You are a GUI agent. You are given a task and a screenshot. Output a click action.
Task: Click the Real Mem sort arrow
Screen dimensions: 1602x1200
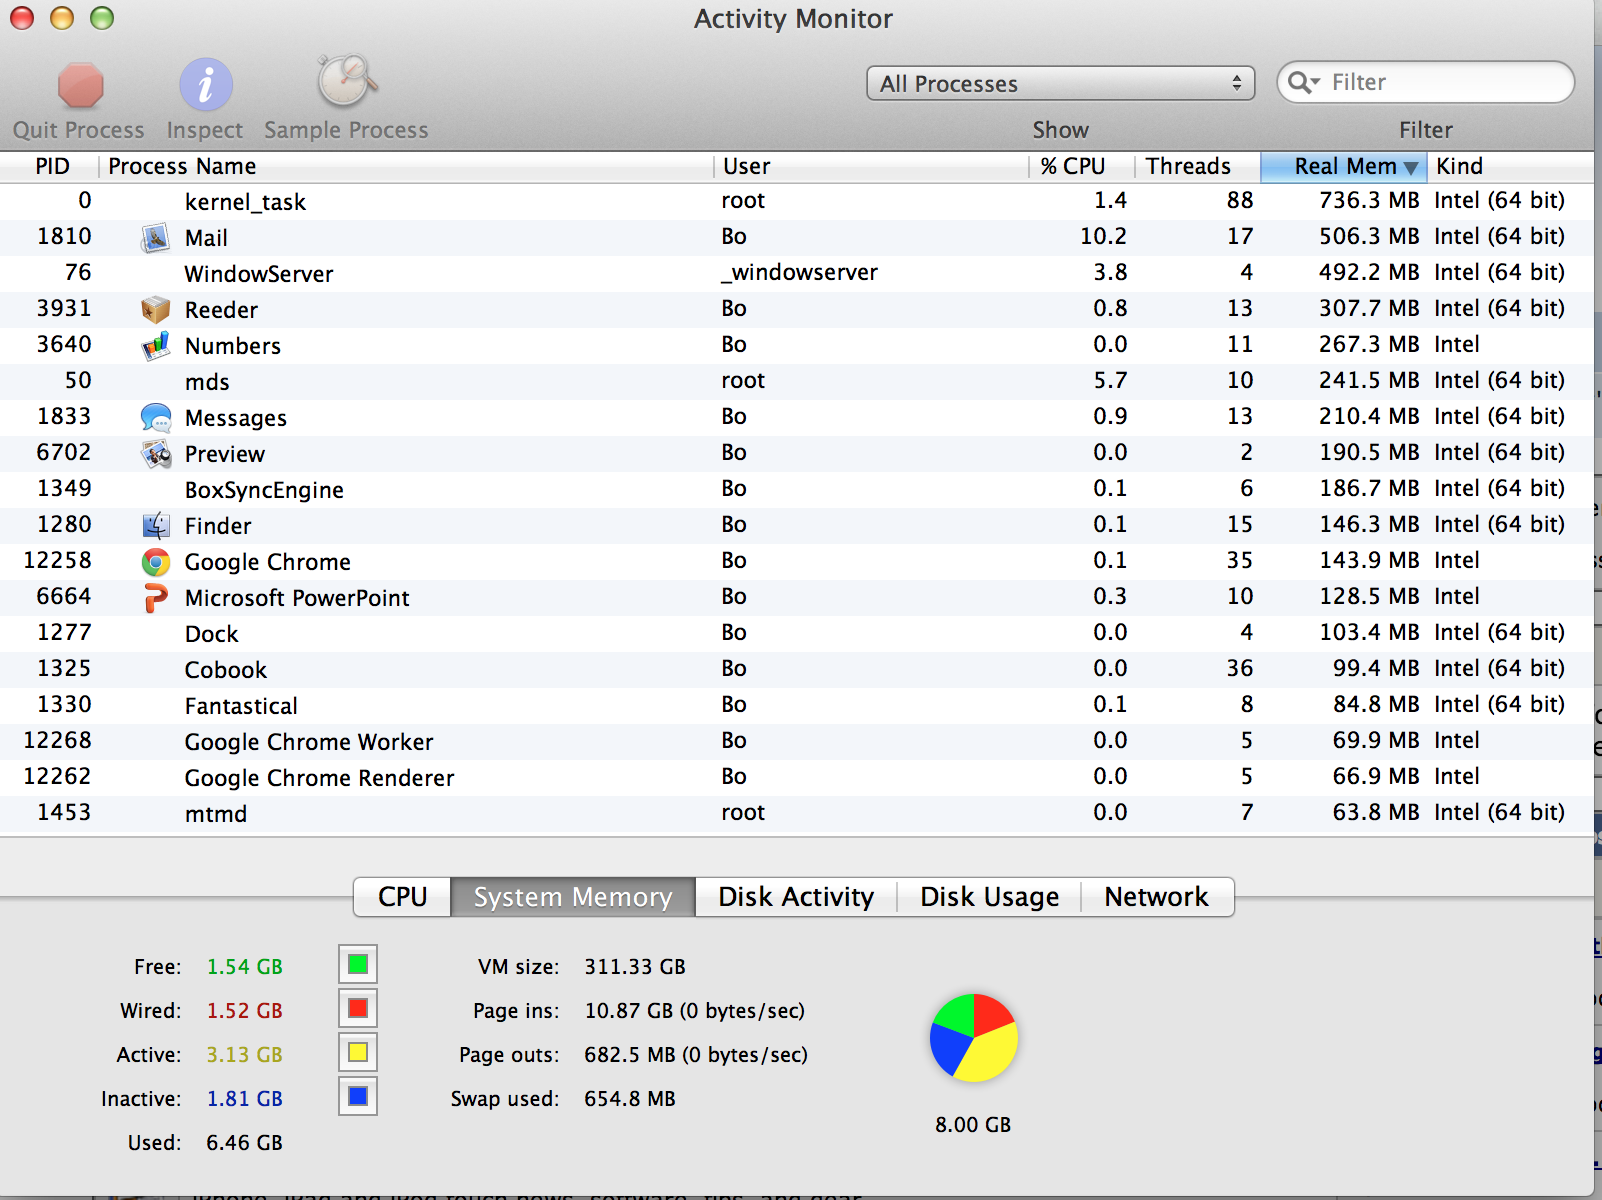tap(1411, 168)
